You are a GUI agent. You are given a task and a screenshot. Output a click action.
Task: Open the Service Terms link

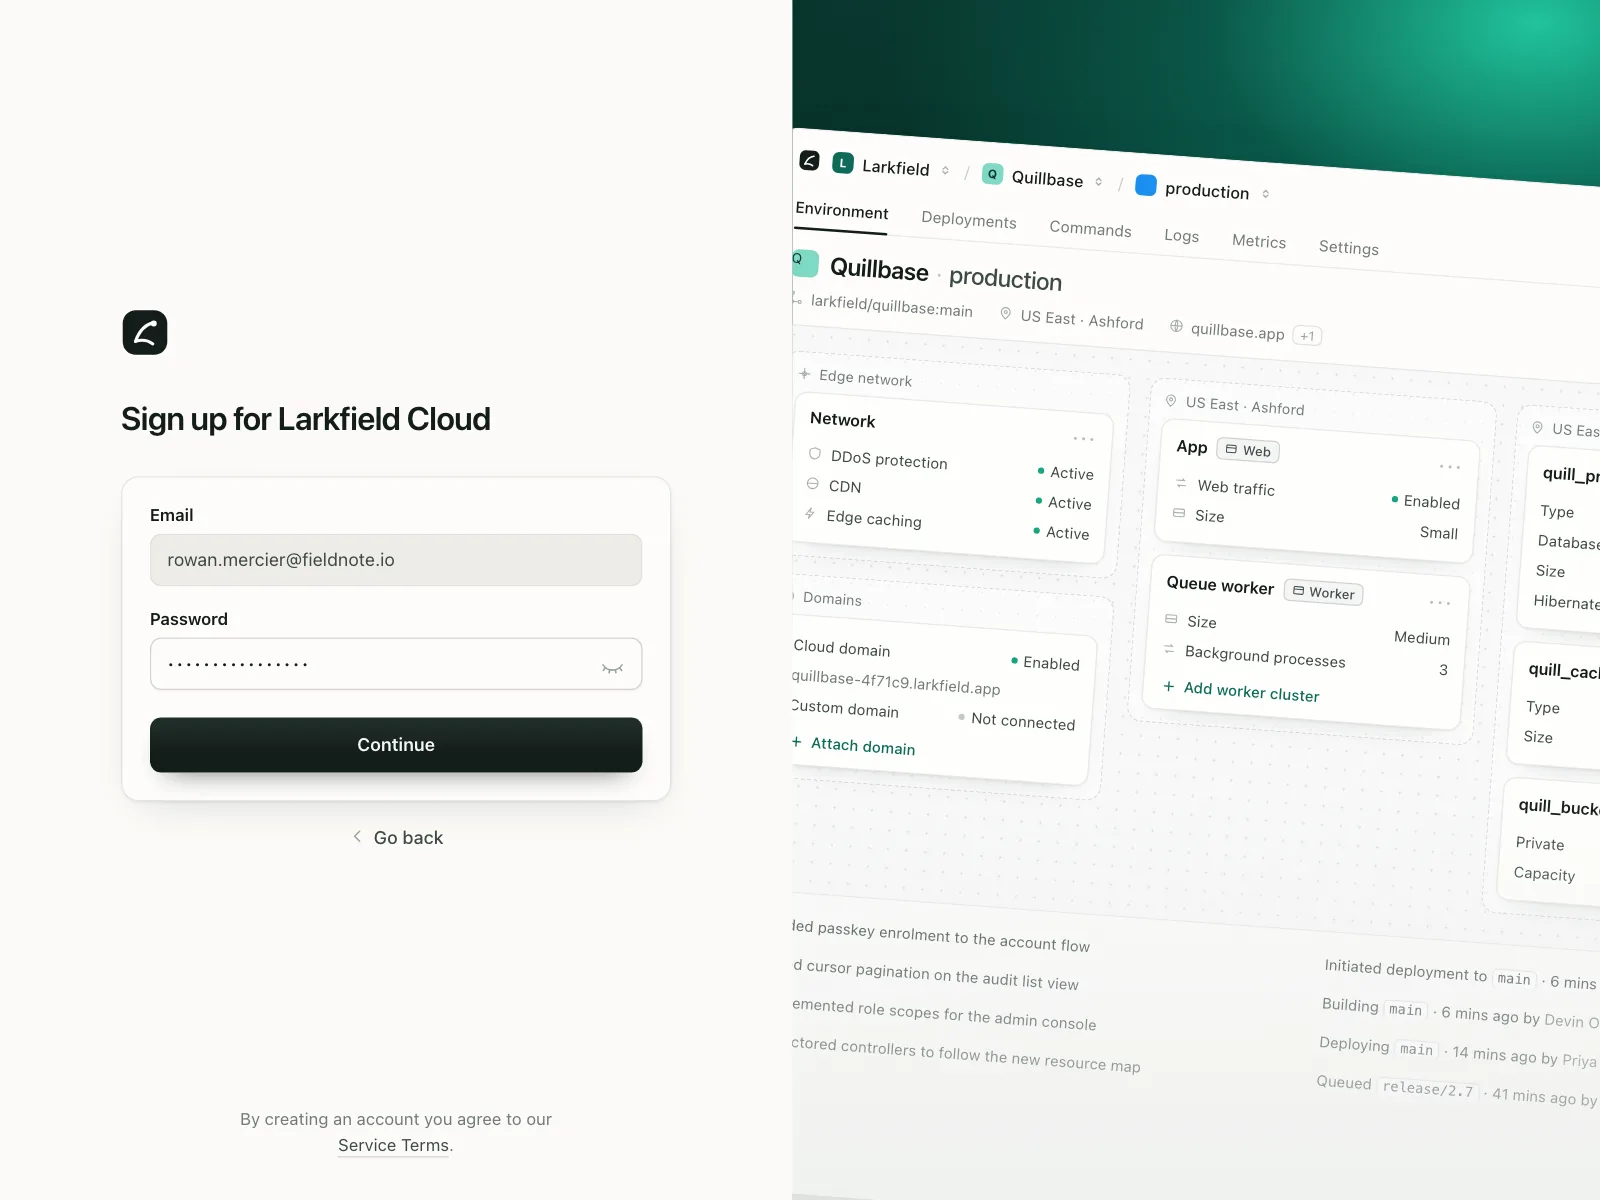click(x=393, y=1146)
